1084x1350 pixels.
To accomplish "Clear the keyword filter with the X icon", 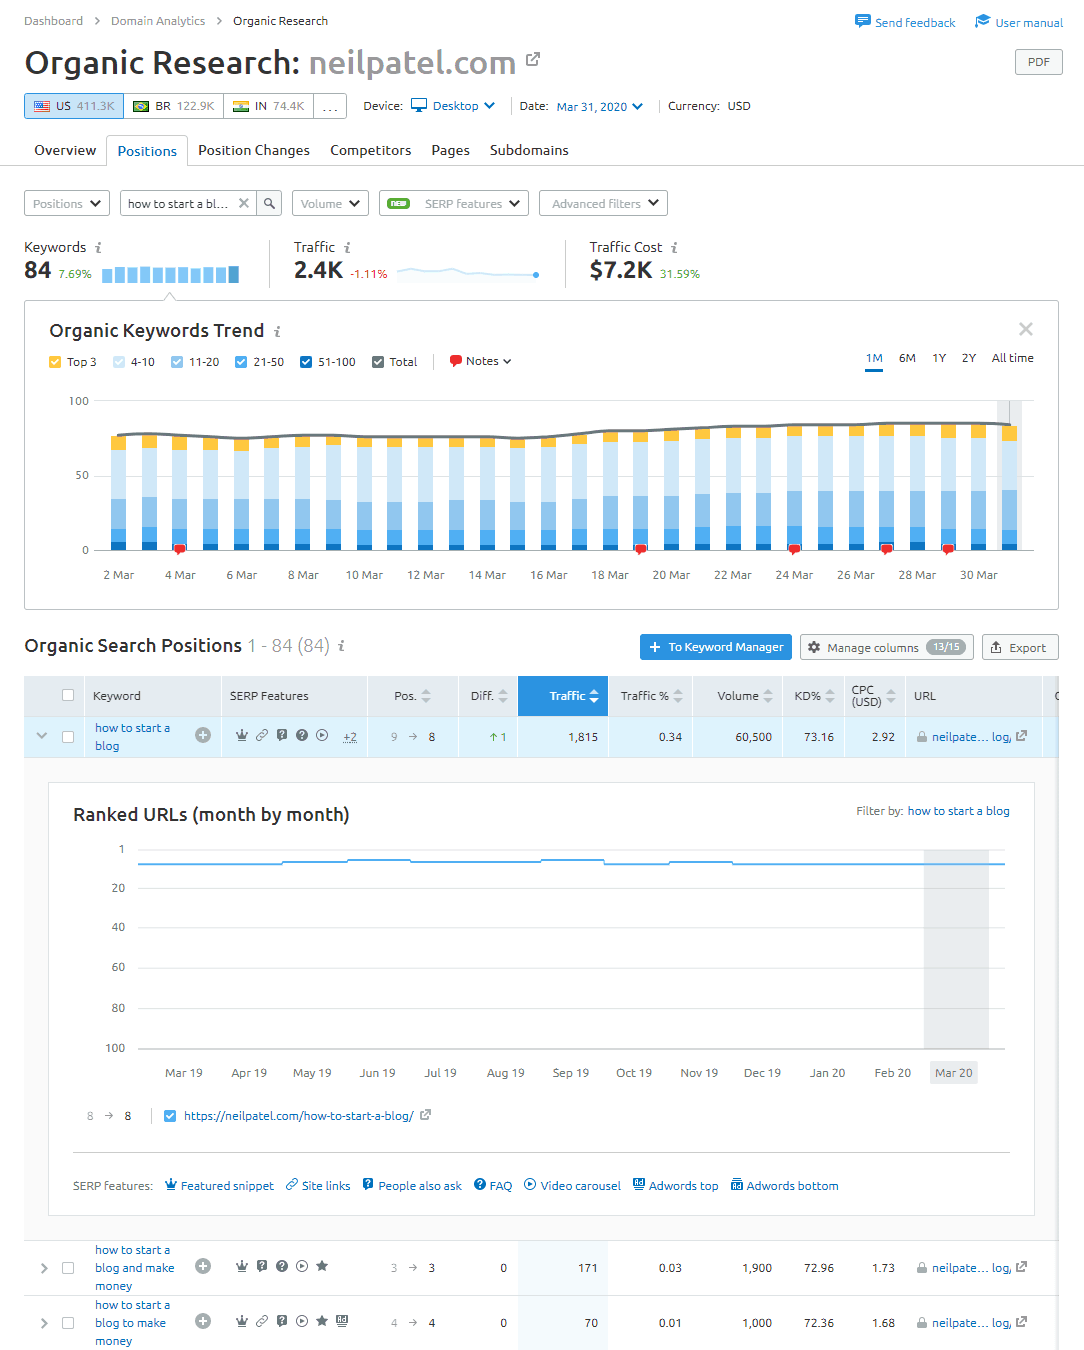I will pos(244,203).
